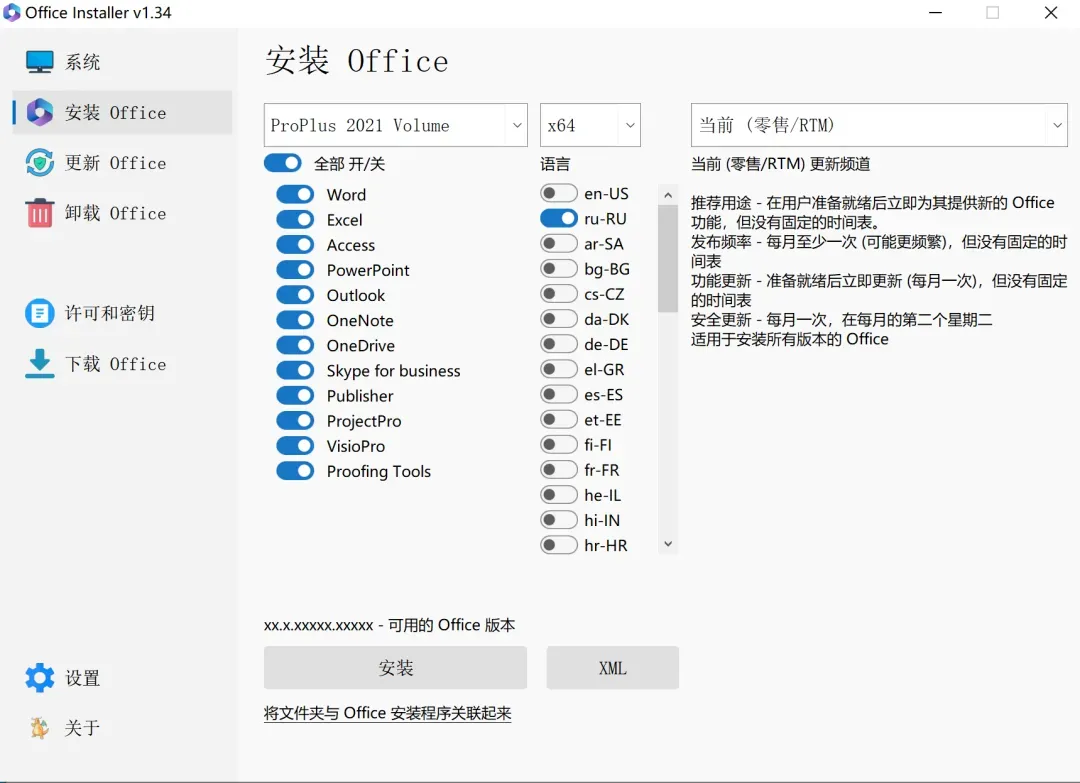Screen dimensions: 1080x783
Task: Enable the el-GR language toggle
Action: click(x=559, y=369)
